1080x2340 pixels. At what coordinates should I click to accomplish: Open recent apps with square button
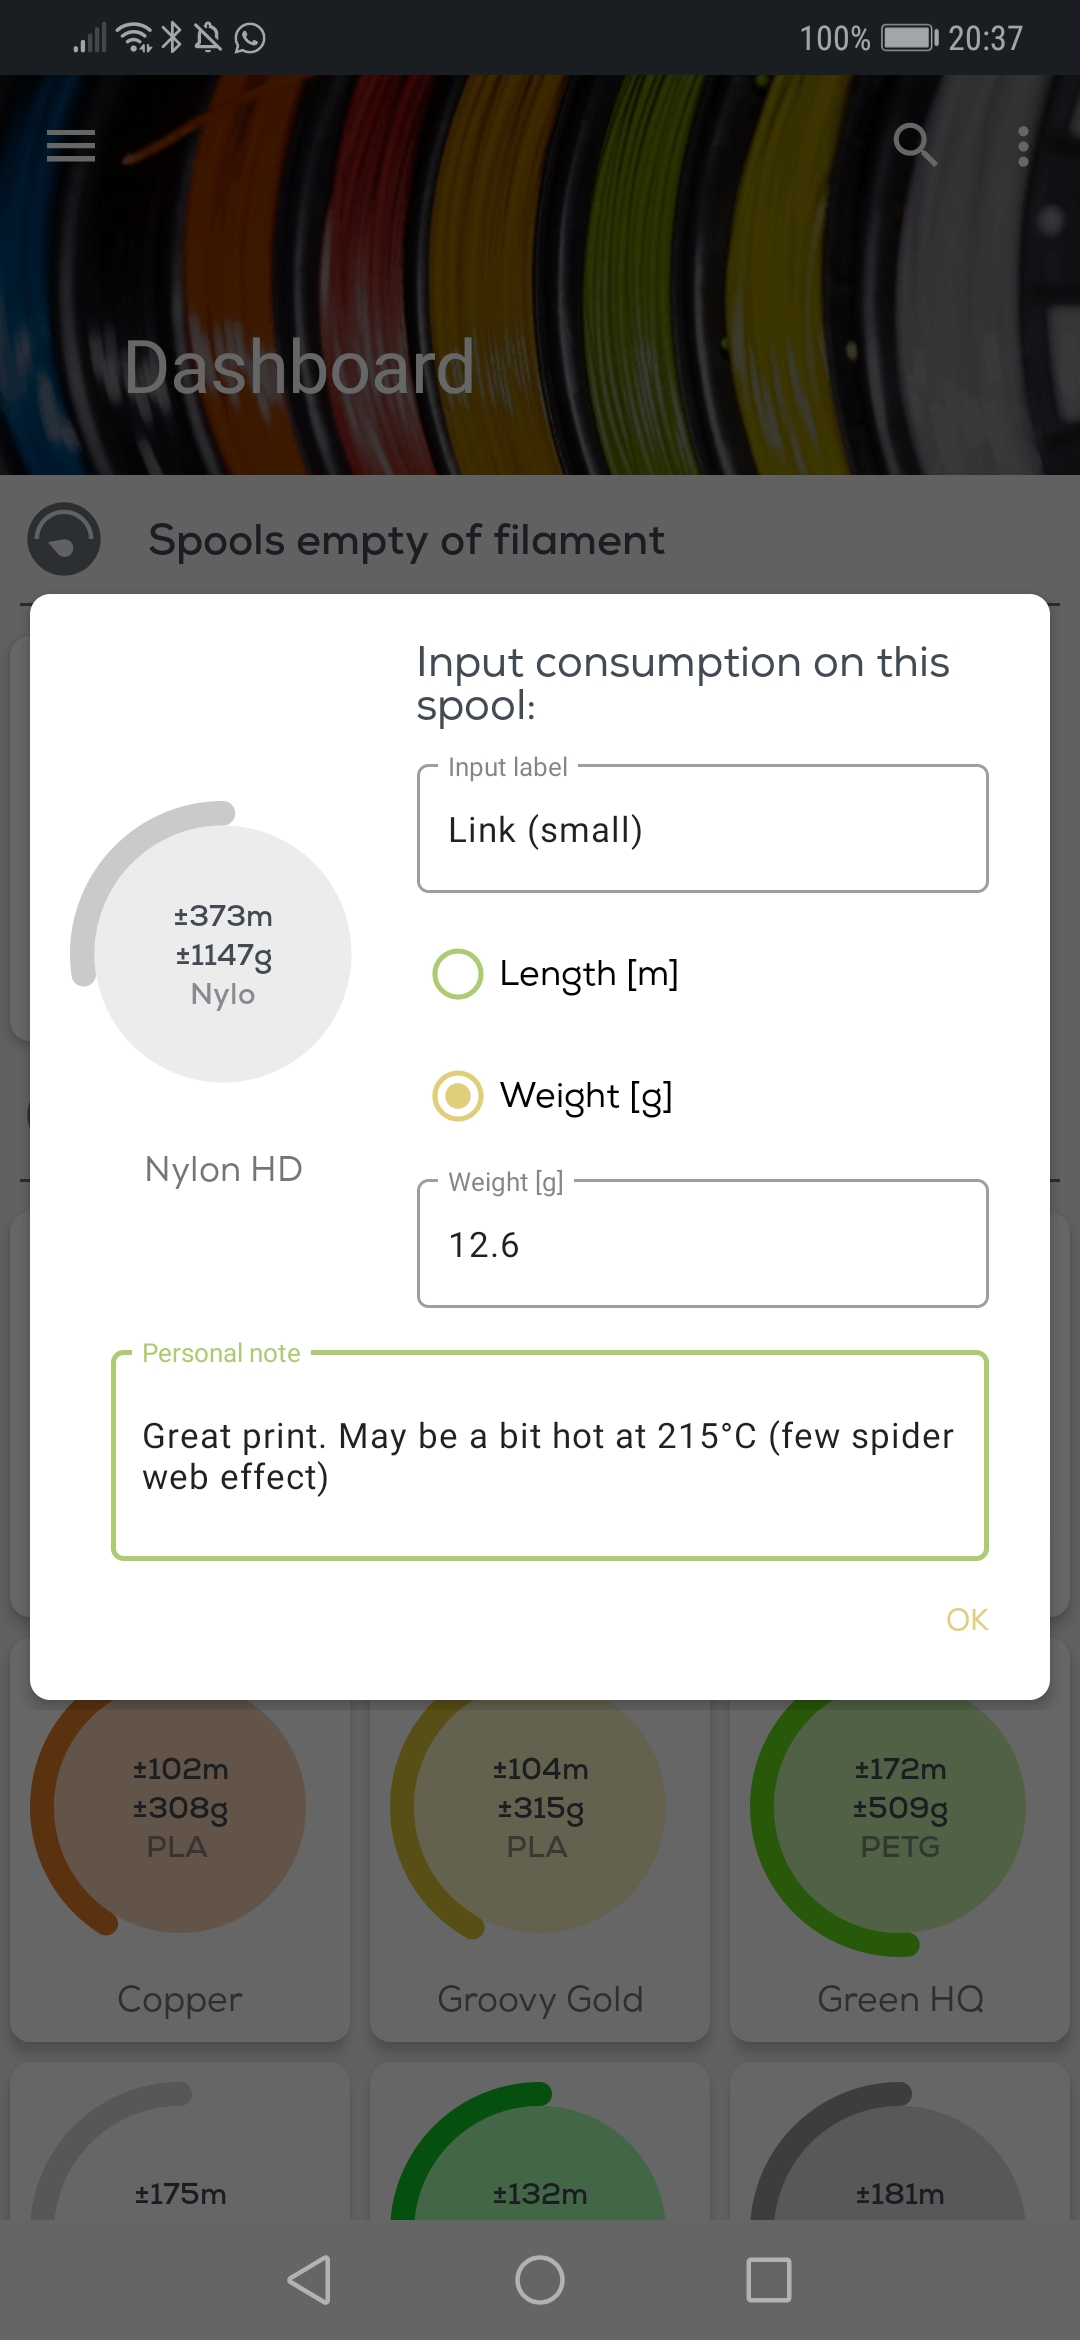coord(768,2280)
